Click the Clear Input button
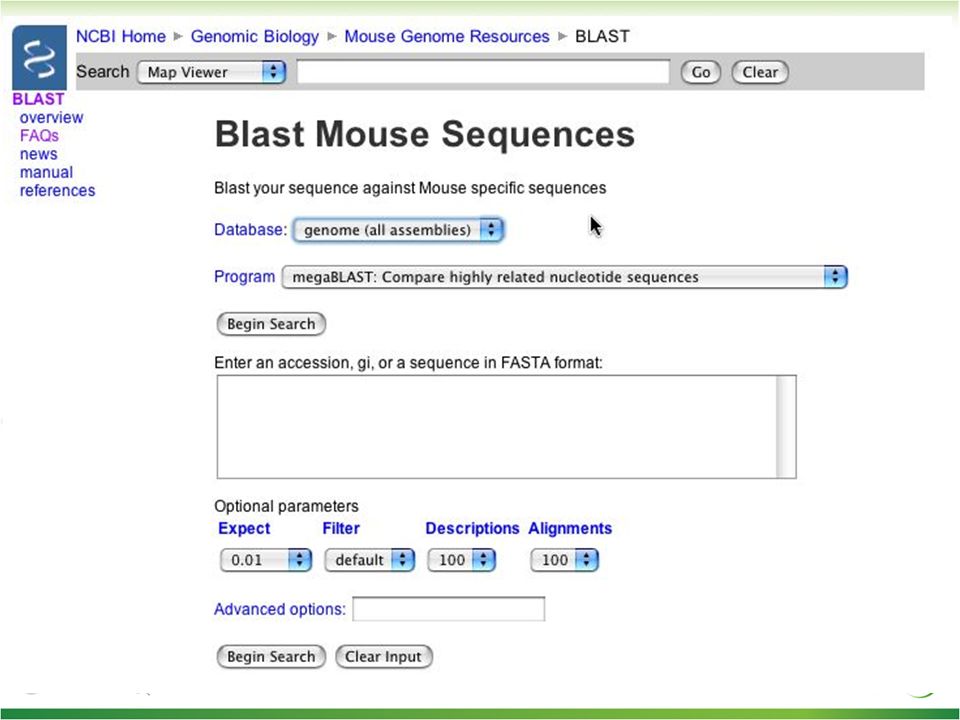Image resolution: width=960 pixels, height=720 pixels. (384, 657)
